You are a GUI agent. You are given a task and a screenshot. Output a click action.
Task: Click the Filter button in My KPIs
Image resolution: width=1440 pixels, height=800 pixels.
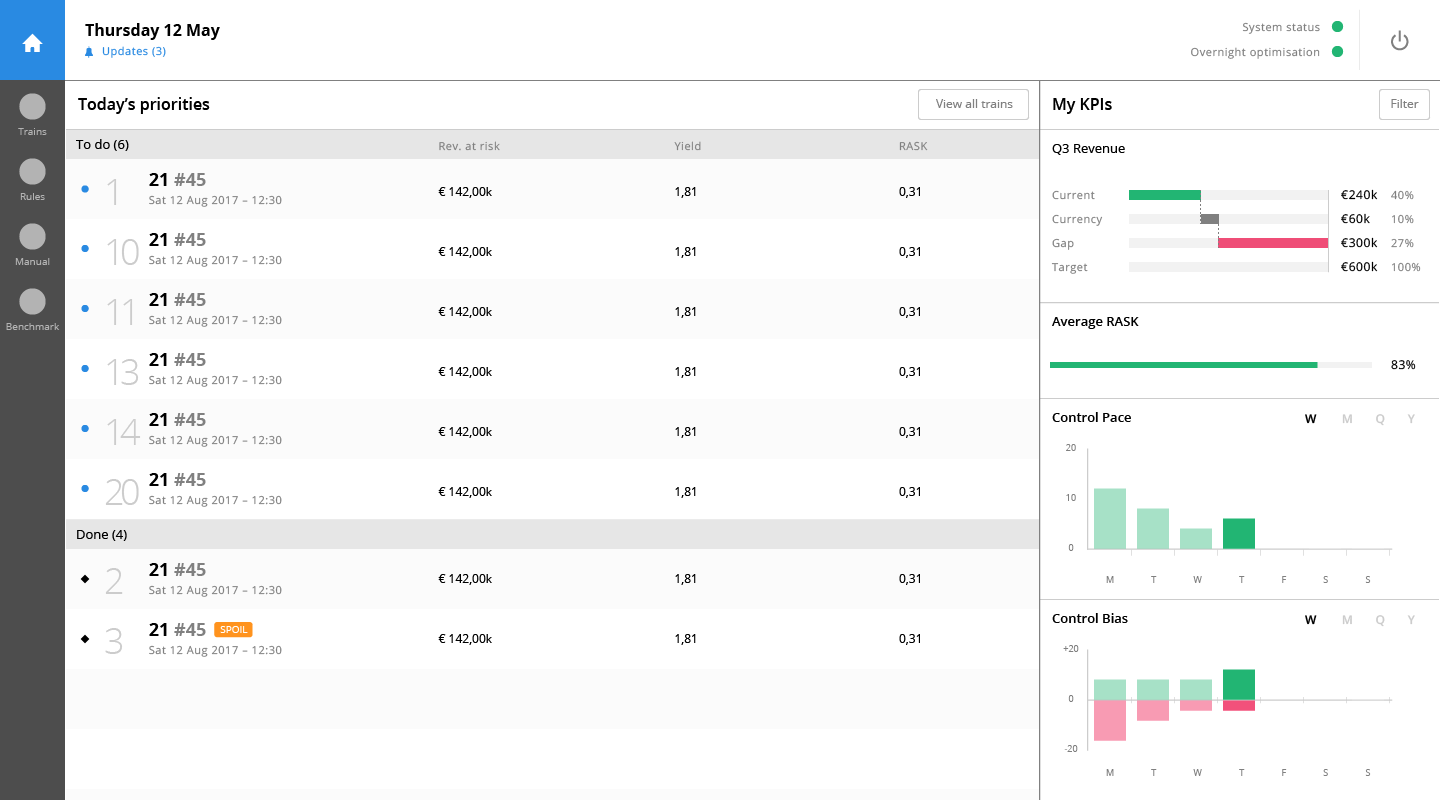[x=1404, y=104]
